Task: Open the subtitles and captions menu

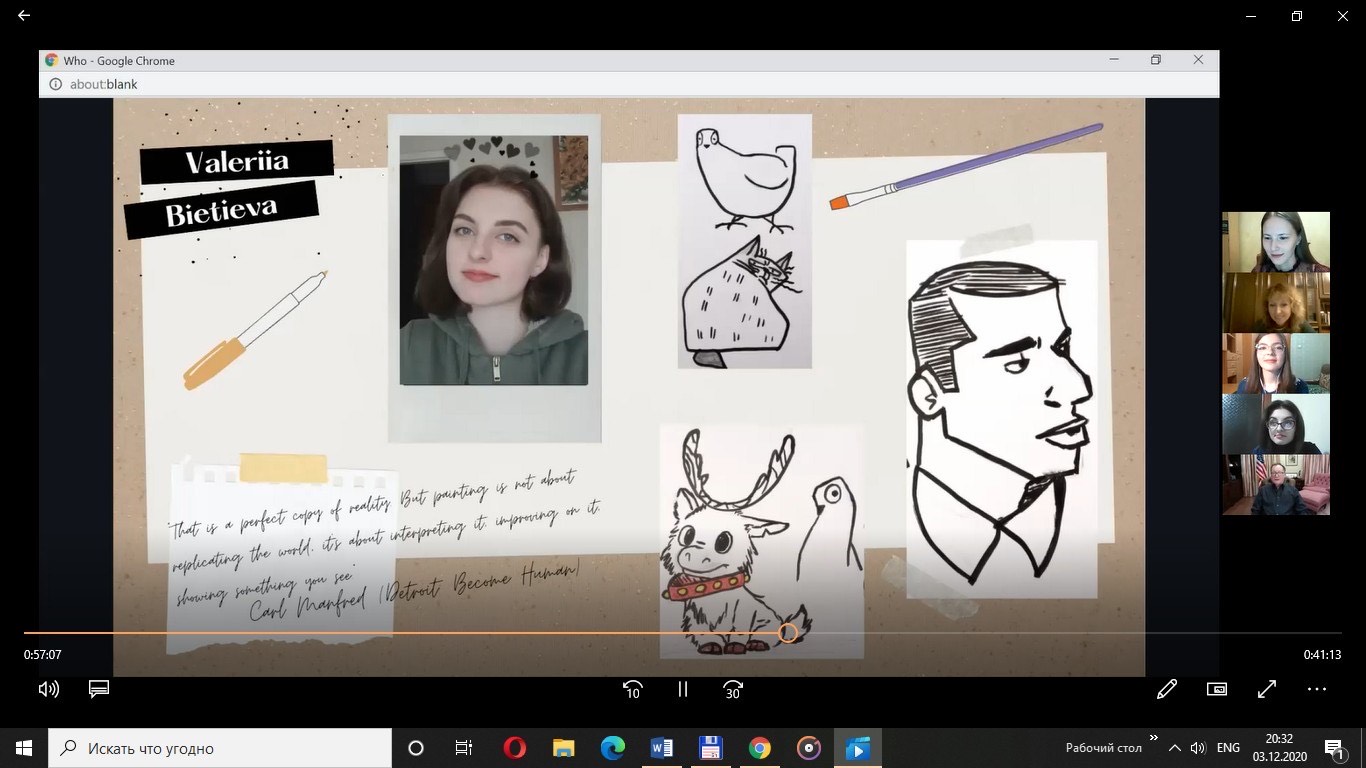Action: point(98,689)
